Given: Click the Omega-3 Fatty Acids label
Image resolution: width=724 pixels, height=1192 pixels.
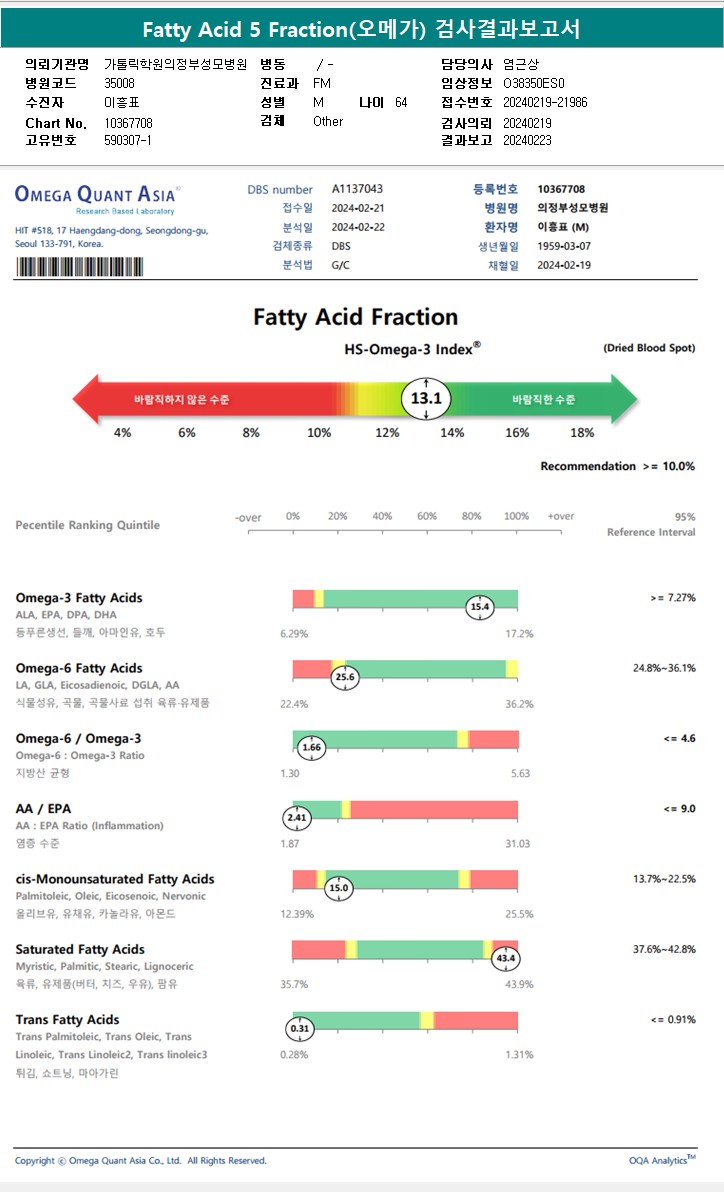Looking at the screenshot, I should (x=79, y=598).
